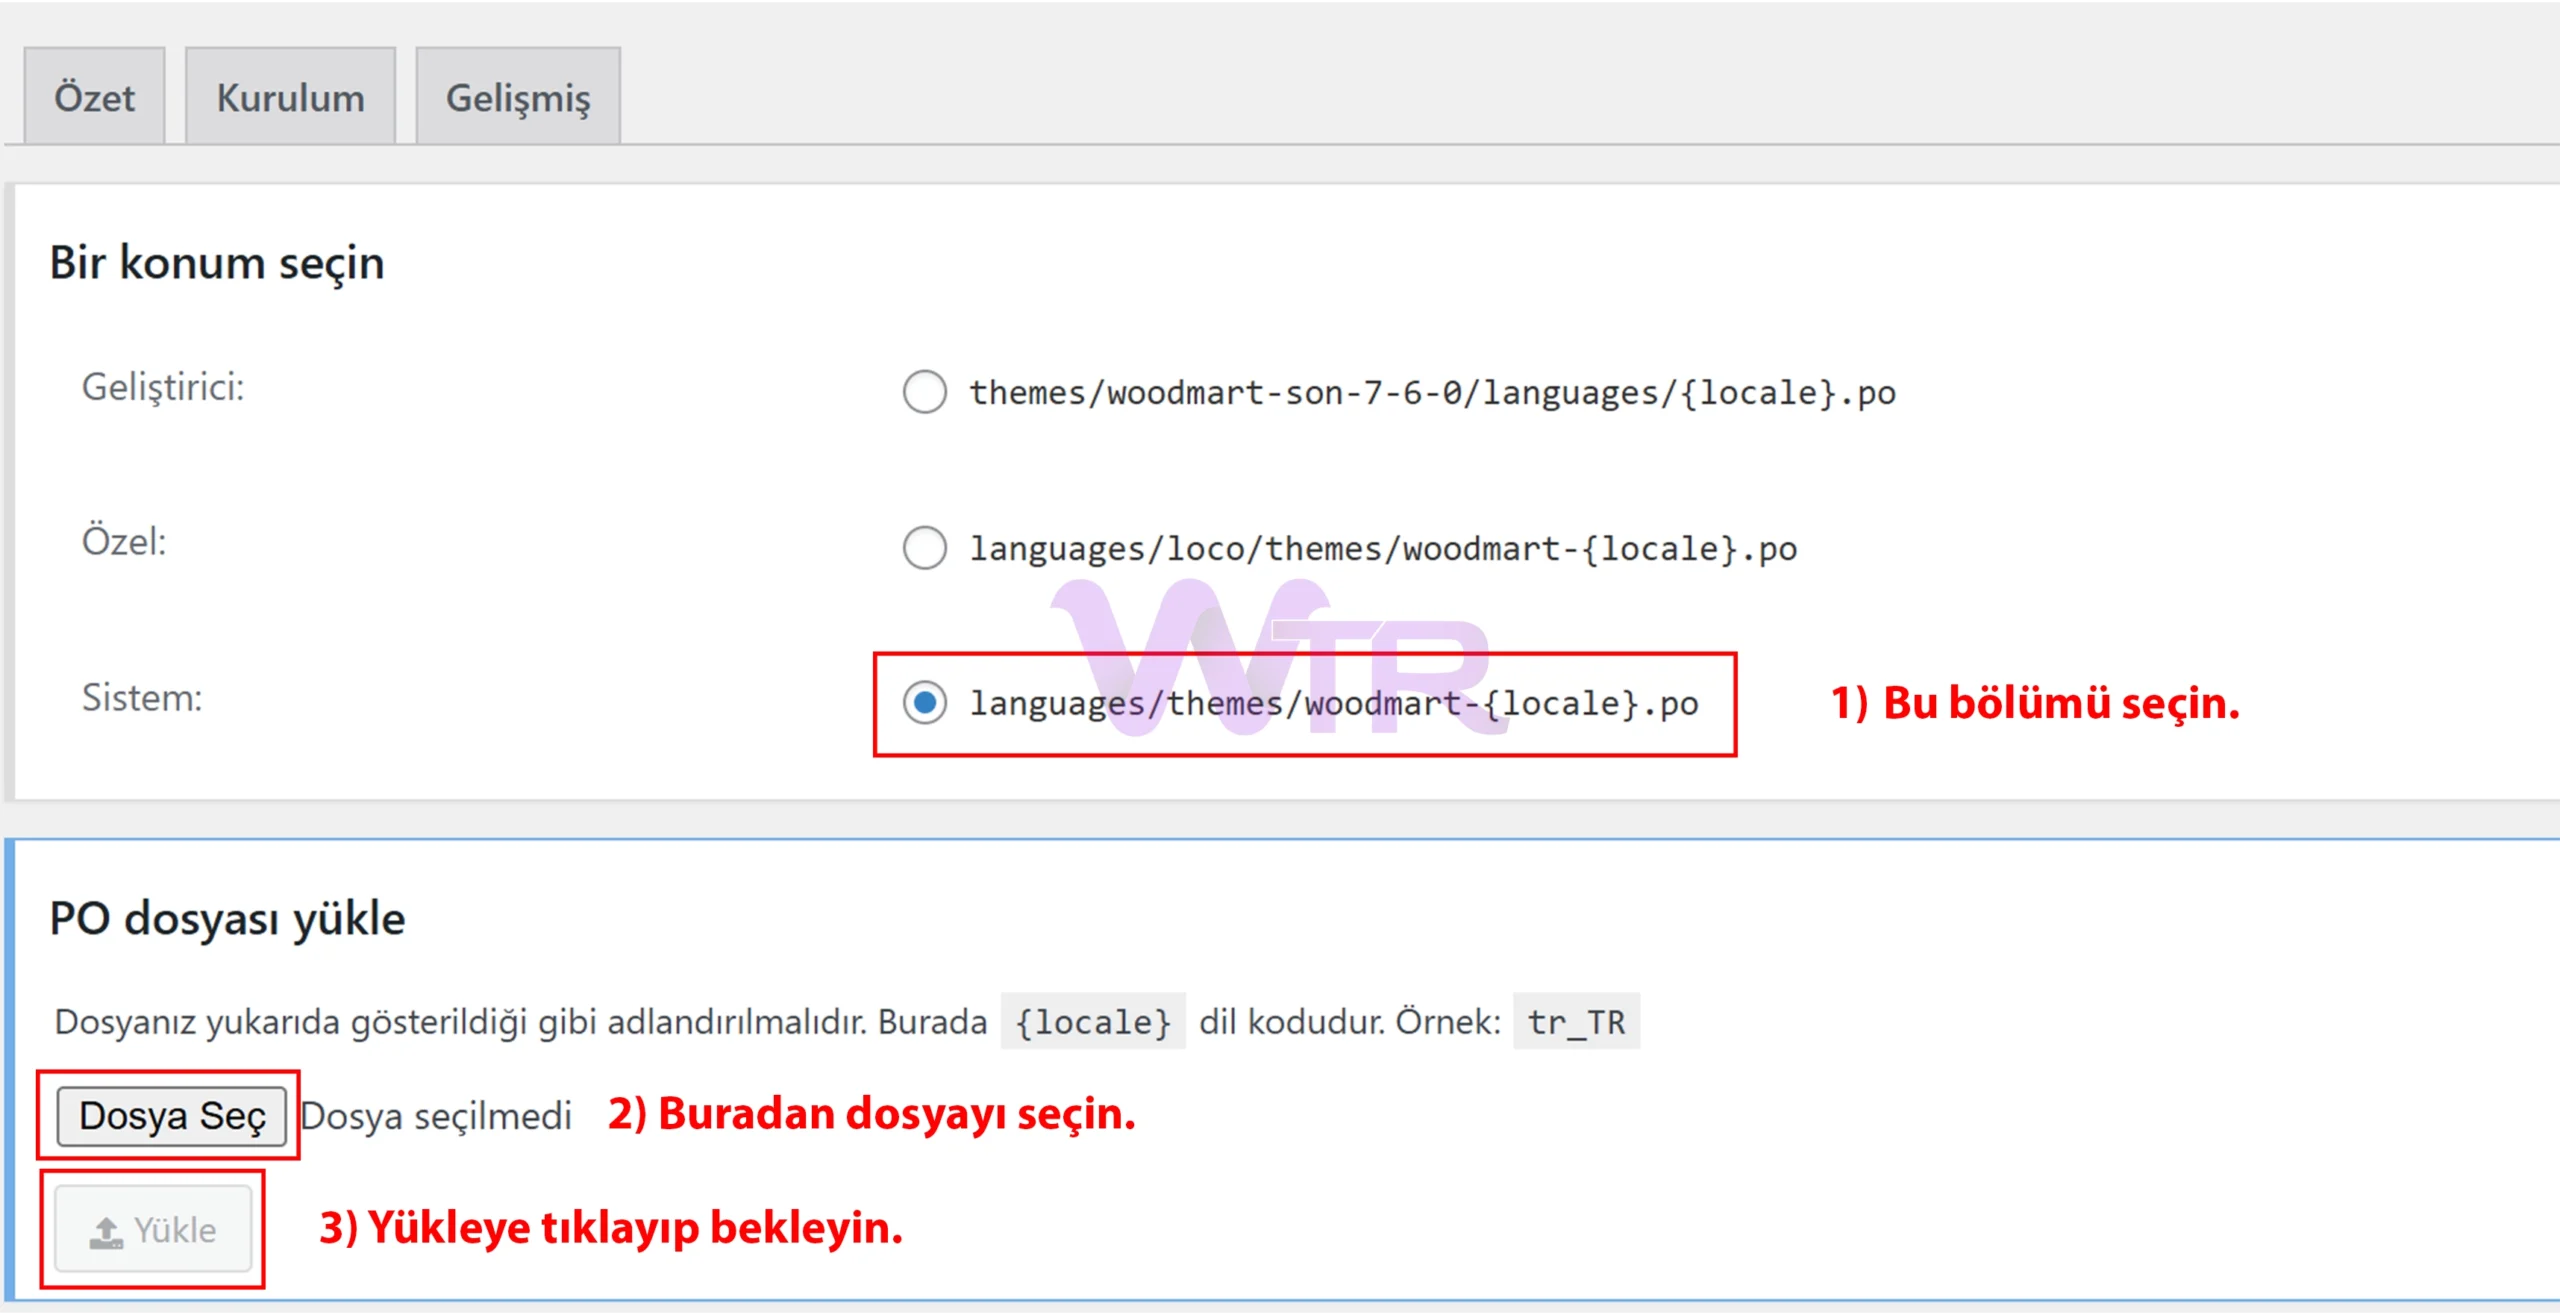Click the Geliştirici: row label
Screen dimensions: 2560x1315
point(163,387)
